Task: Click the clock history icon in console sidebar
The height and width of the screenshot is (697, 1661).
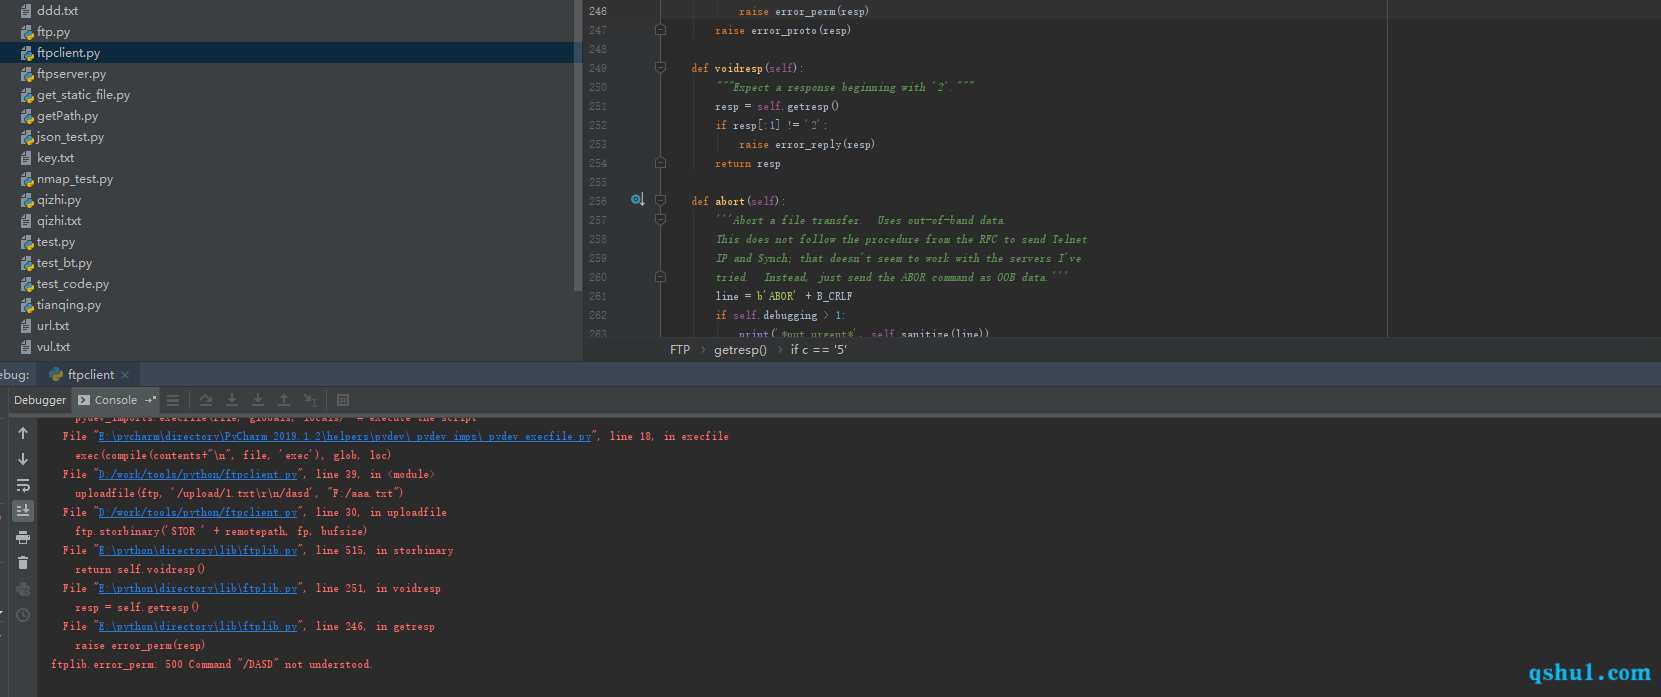Action: (23, 615)
